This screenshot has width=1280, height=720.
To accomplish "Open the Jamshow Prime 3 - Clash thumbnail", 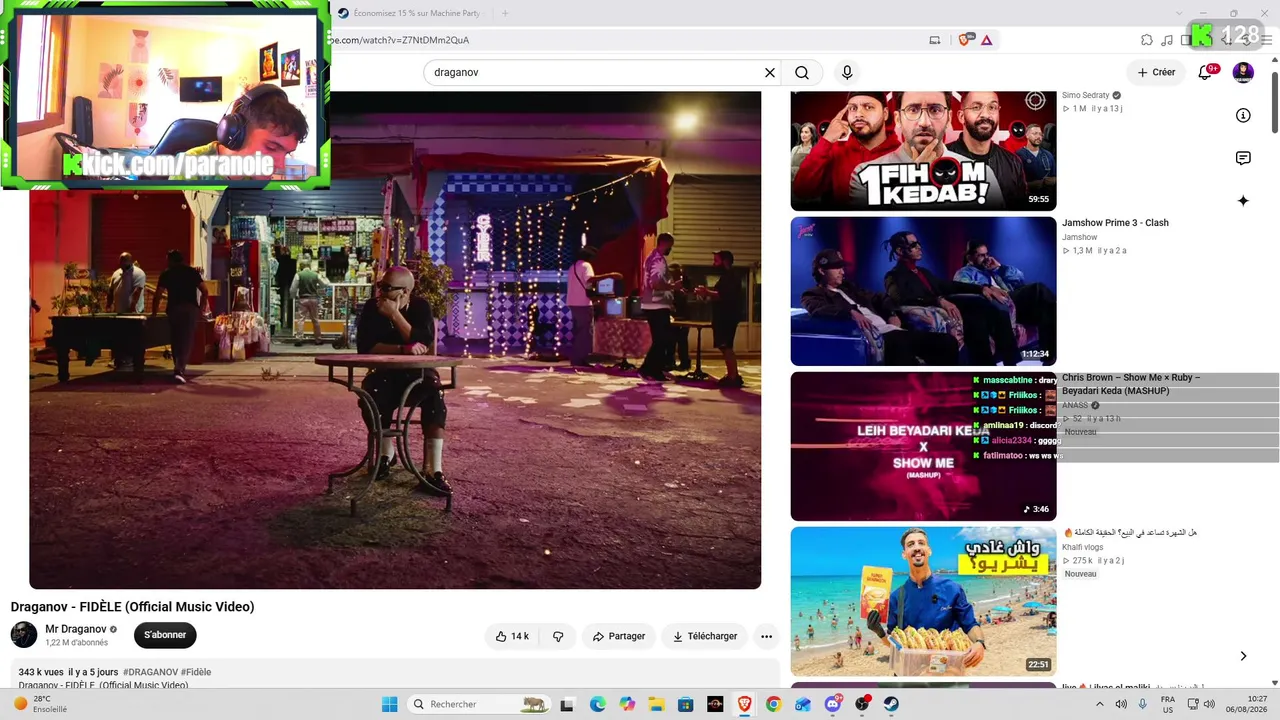I will coord(923,291).
